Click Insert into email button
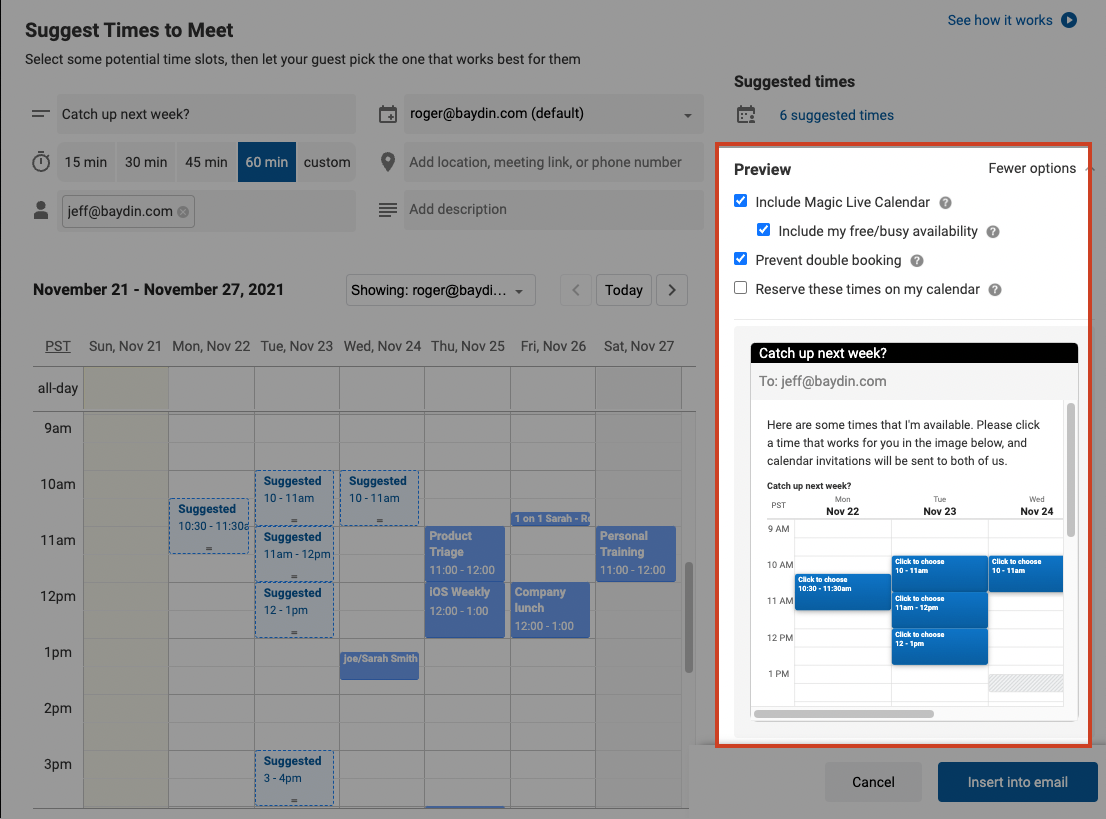This screenshot has width=1106, height=819. pos(1017,782)
